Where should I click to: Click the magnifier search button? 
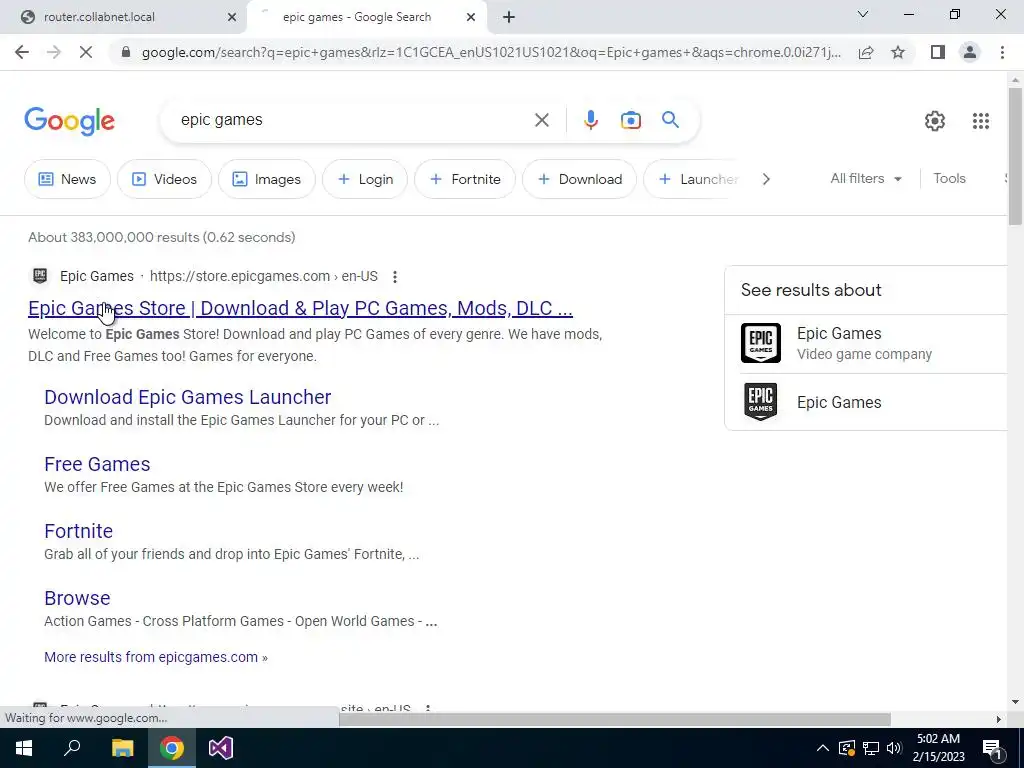[670, 120]
